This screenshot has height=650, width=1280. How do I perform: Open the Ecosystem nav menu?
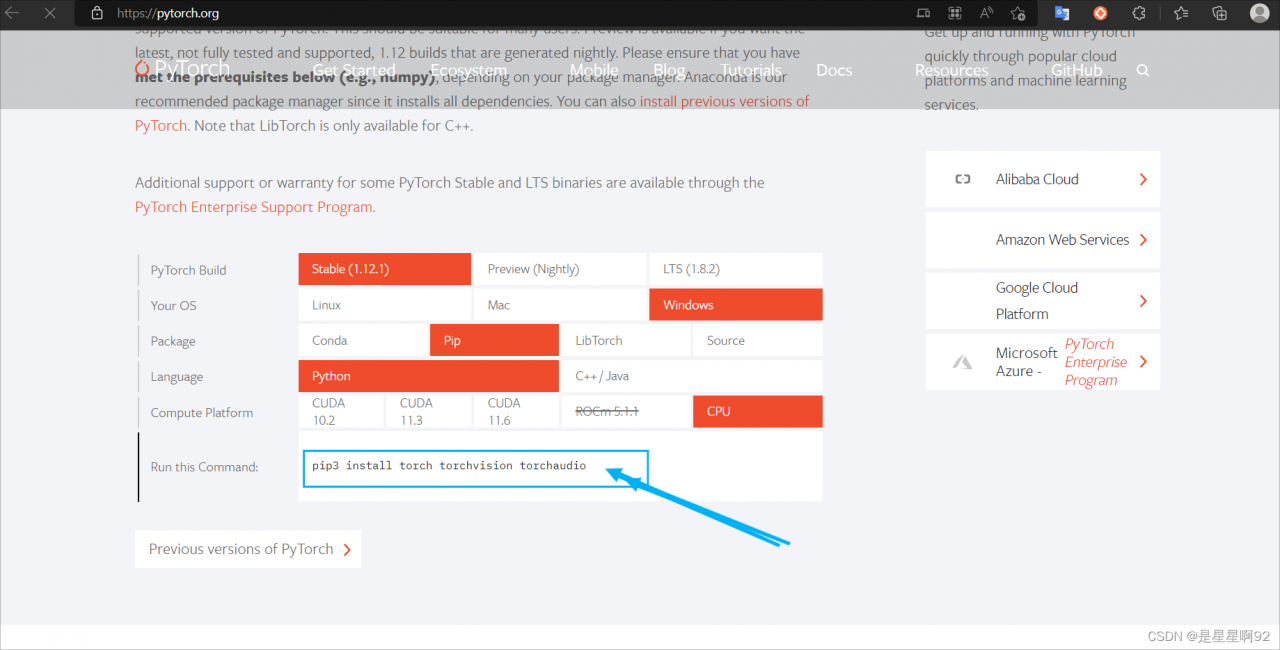468,70
